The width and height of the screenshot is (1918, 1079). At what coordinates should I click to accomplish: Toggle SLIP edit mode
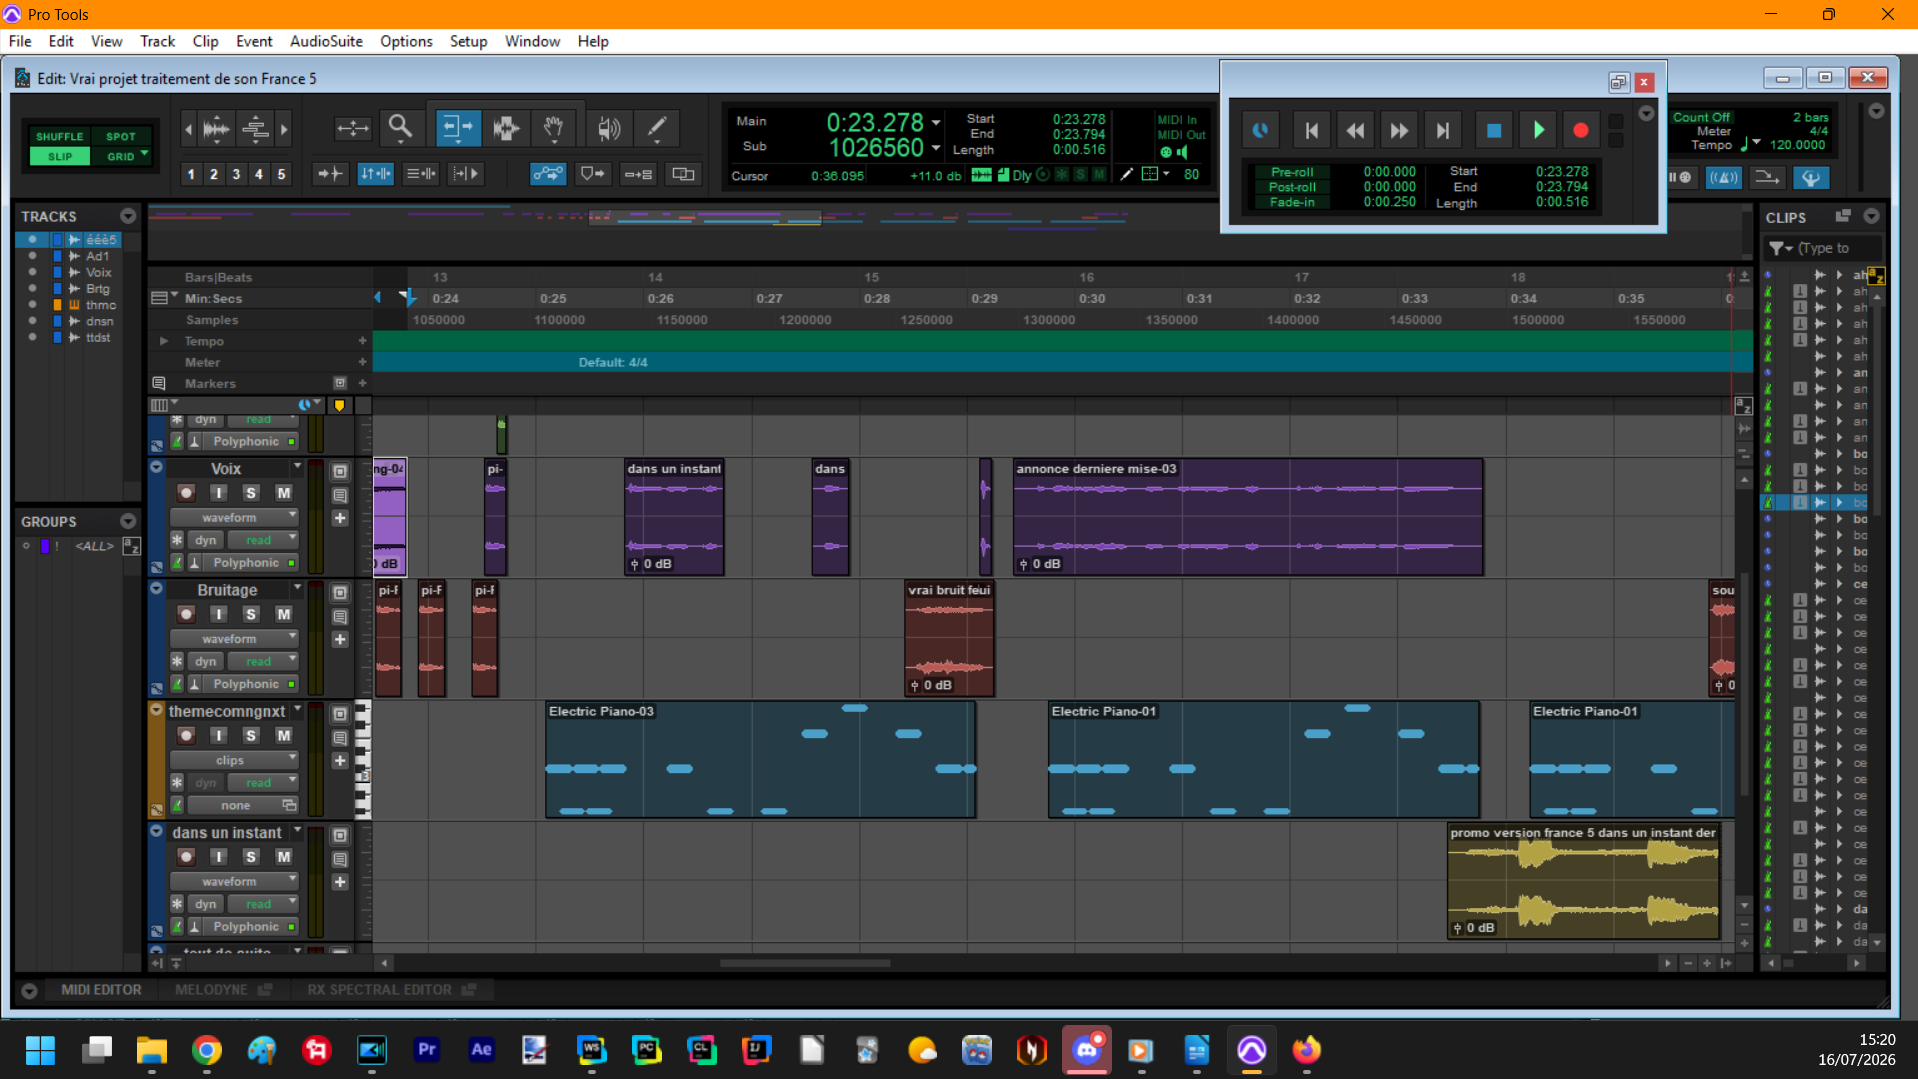tap(60, 156)
